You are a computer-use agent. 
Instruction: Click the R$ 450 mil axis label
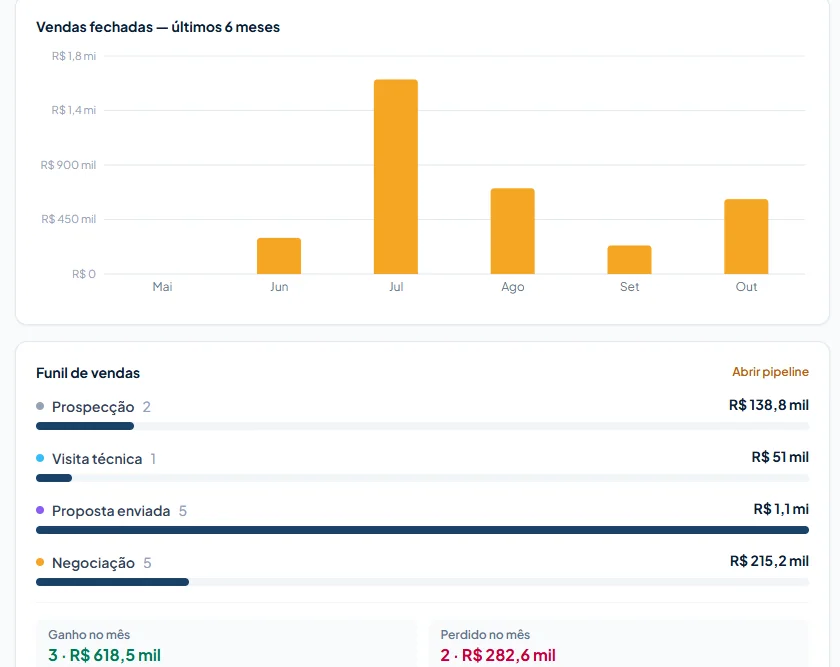click(69, 219)
